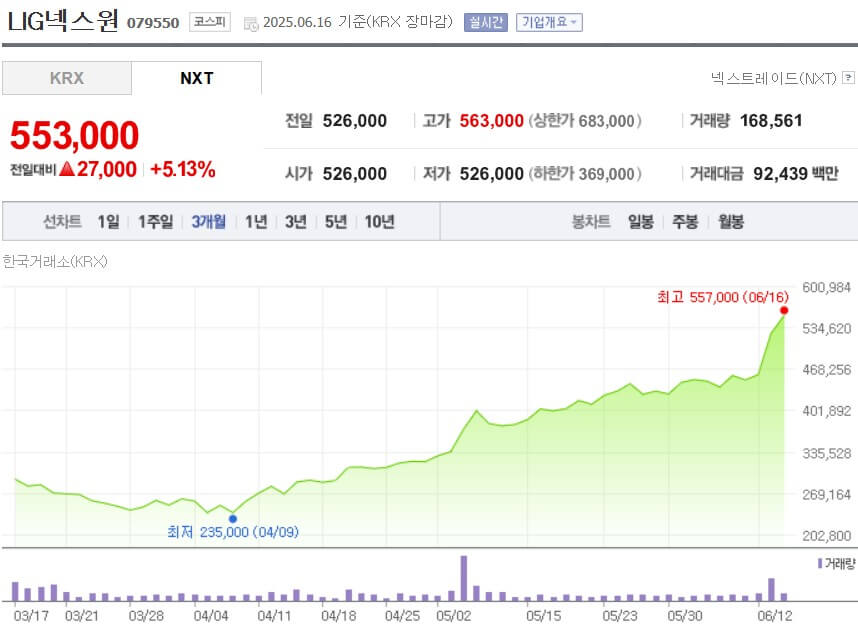Open the 기업개요 dropdown
Screen dimensions: 858x629
point(549,22)
